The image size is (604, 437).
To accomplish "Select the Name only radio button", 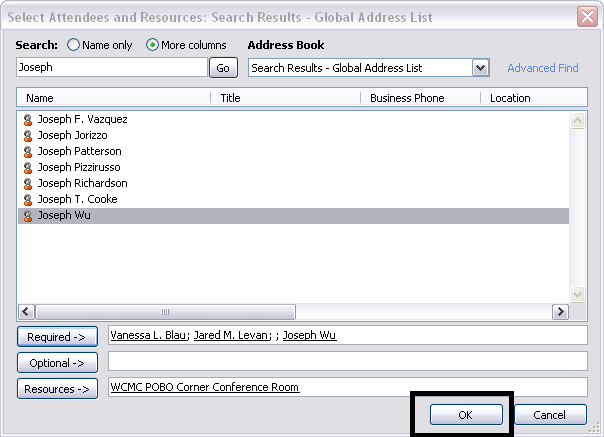I will 73,45.
